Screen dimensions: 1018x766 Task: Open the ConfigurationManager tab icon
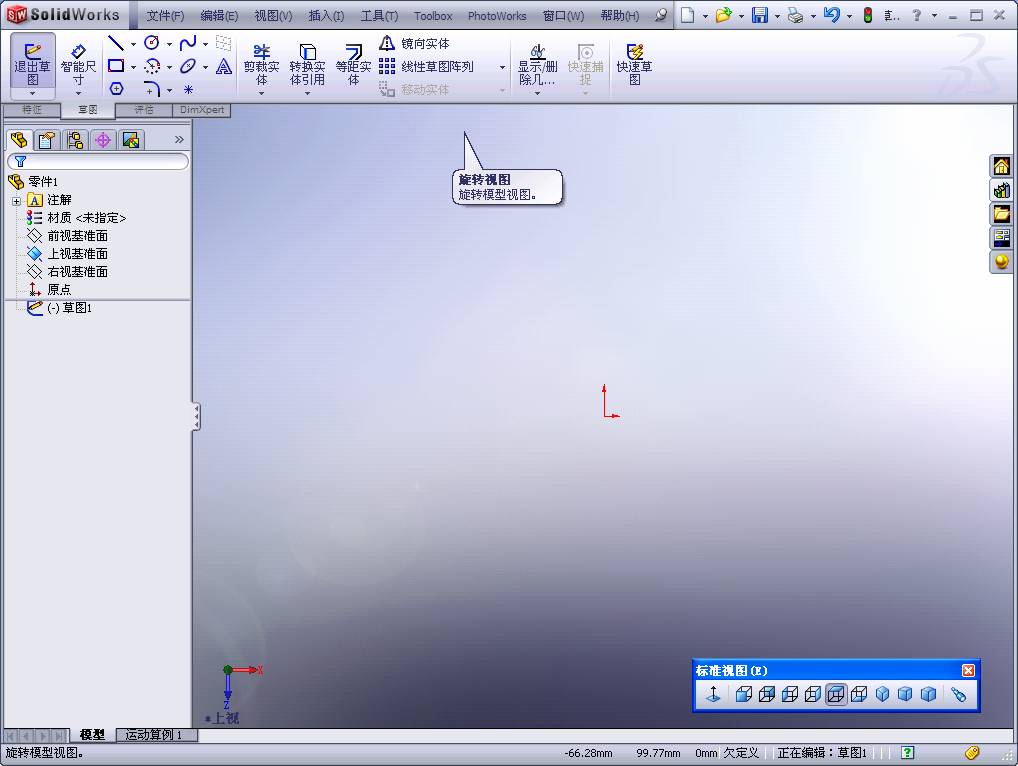[x=75, y=140]
